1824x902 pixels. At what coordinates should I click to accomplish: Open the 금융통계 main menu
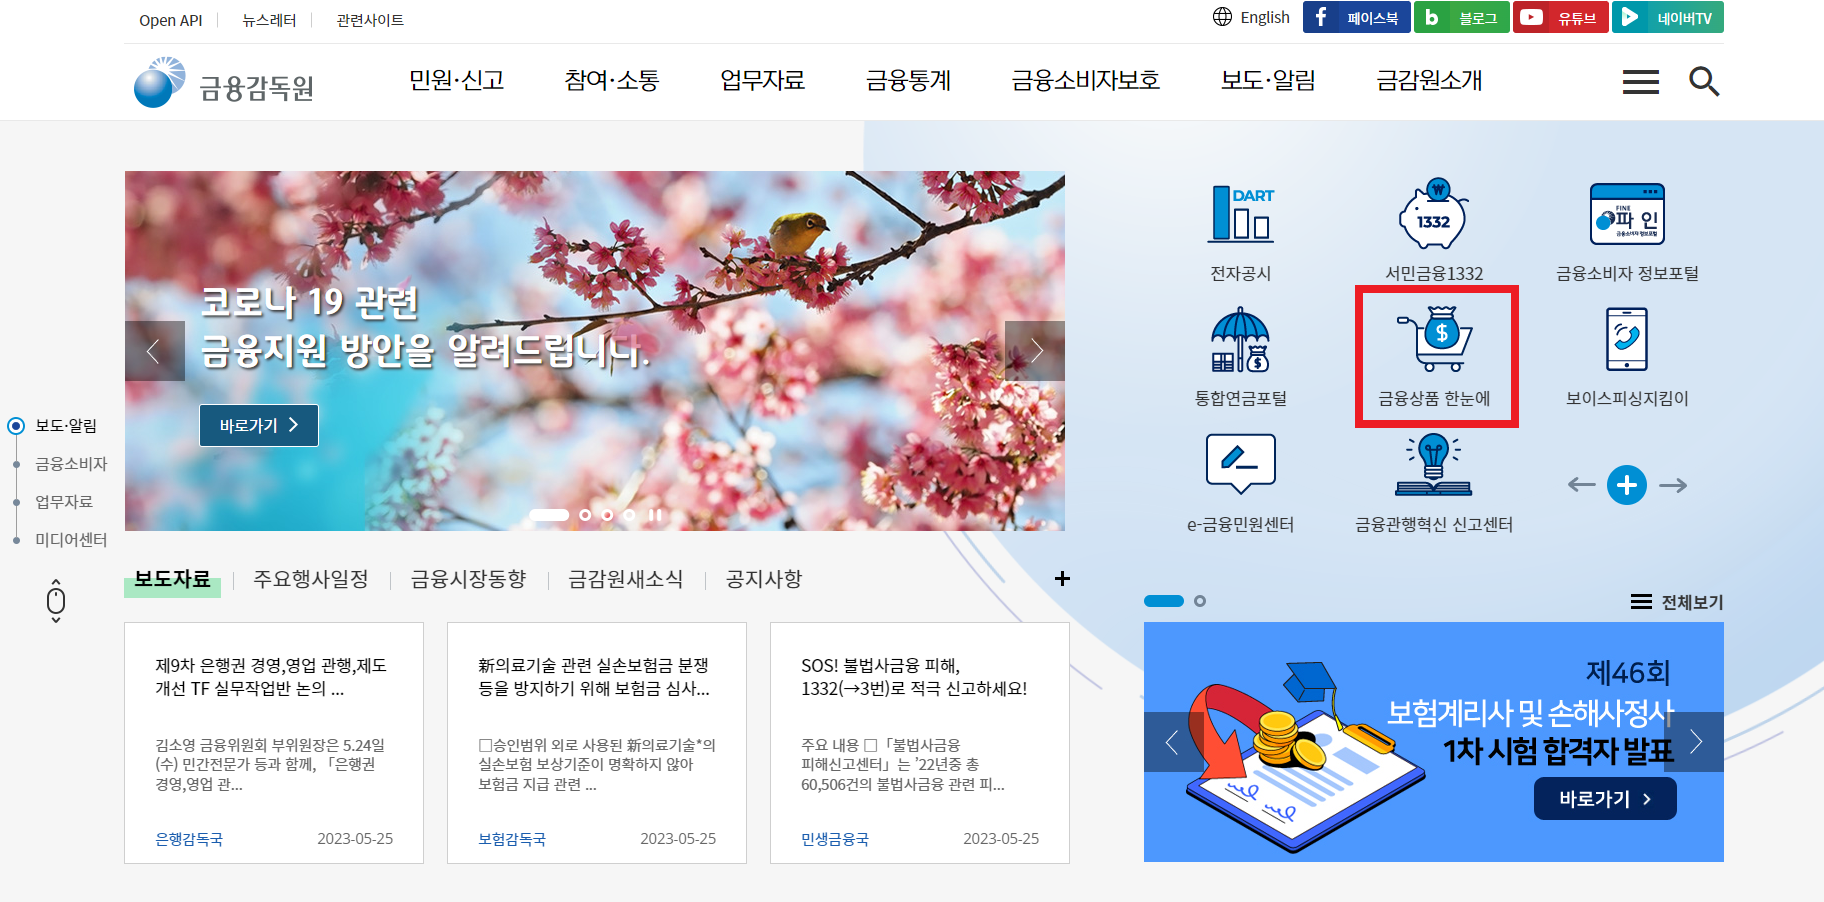pyautogui.click(x=908, y=81)
